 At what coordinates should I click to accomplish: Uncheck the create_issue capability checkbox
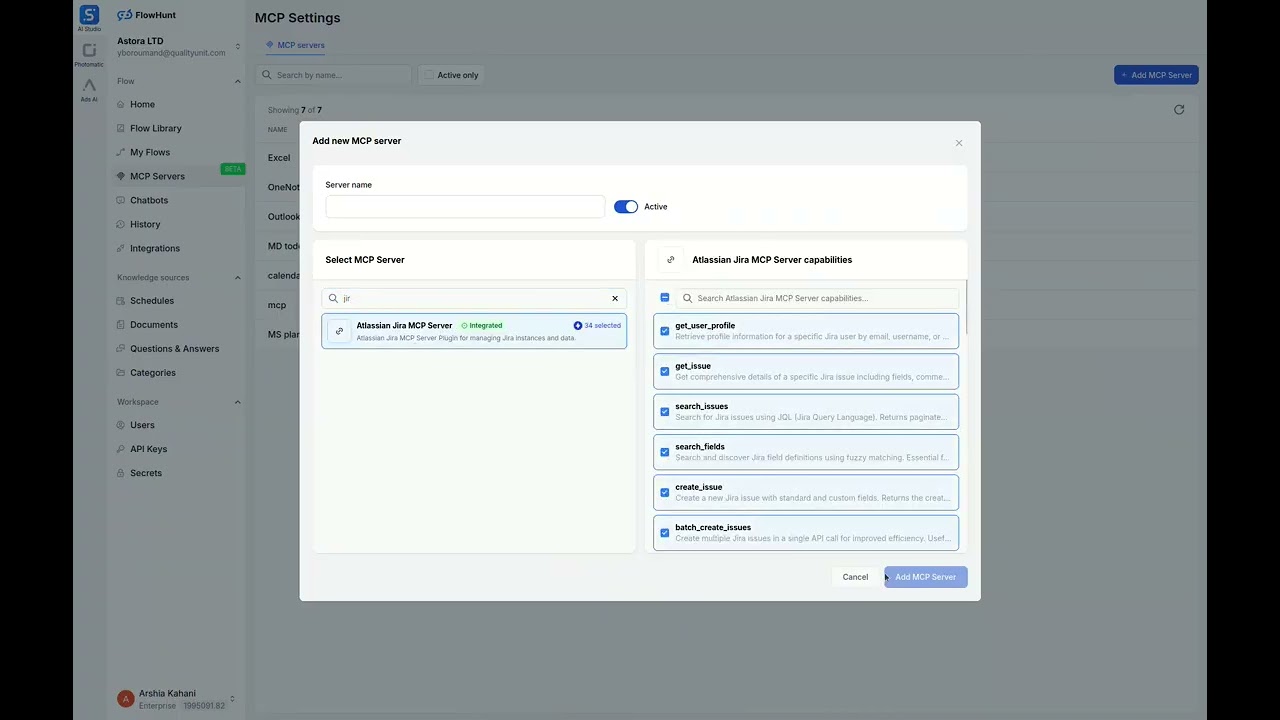[665, 492]
